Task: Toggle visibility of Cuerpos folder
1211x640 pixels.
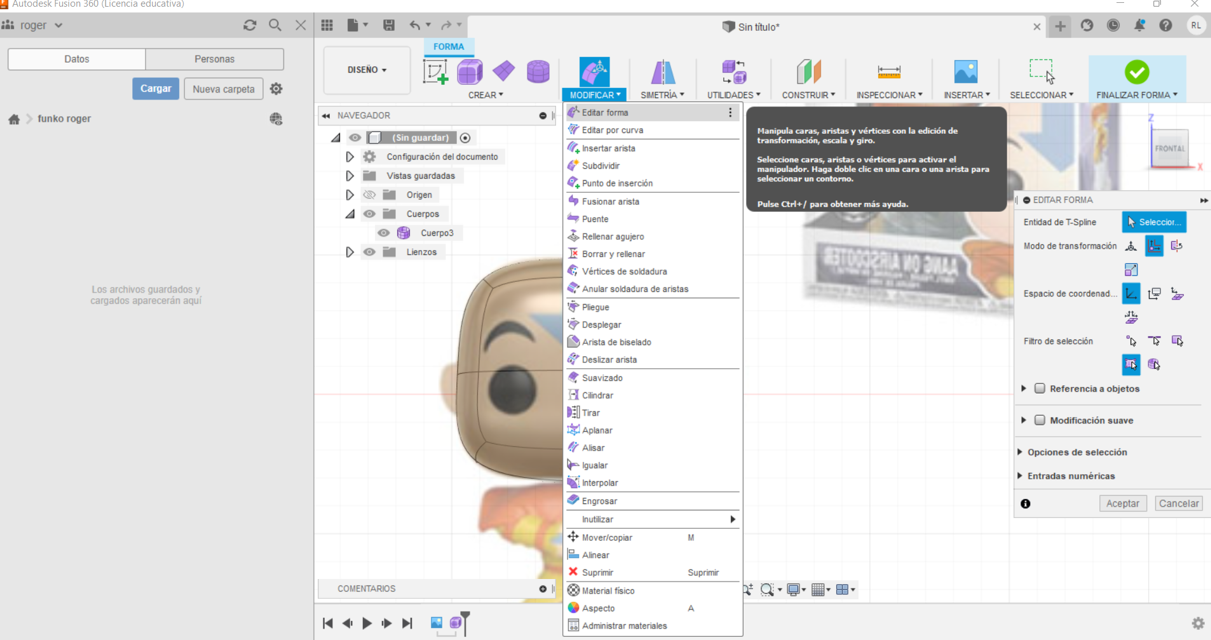Action: (369, 214)
